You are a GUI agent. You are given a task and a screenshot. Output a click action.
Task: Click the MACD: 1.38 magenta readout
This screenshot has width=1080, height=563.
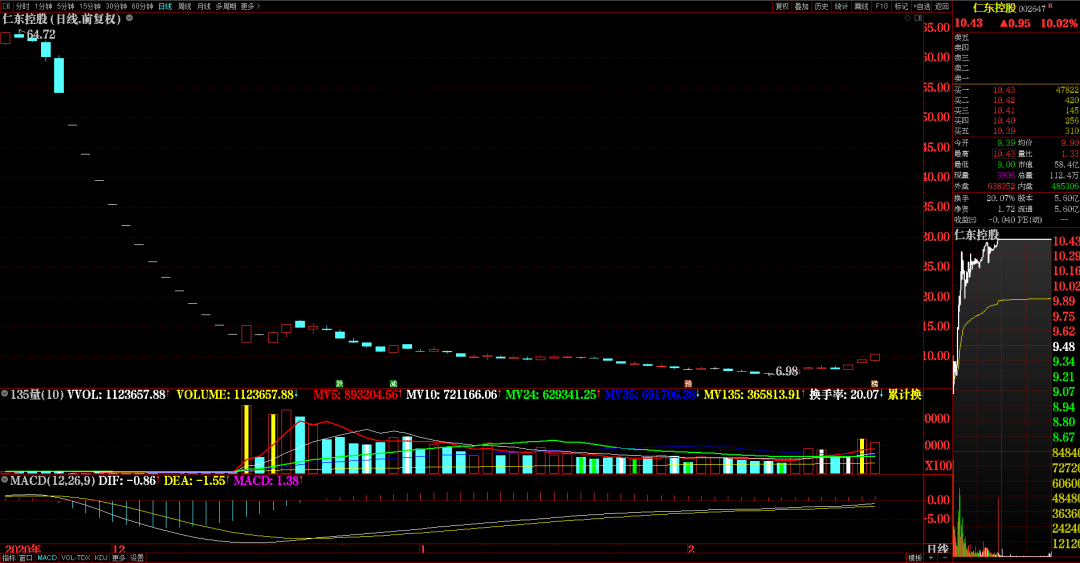267,480
